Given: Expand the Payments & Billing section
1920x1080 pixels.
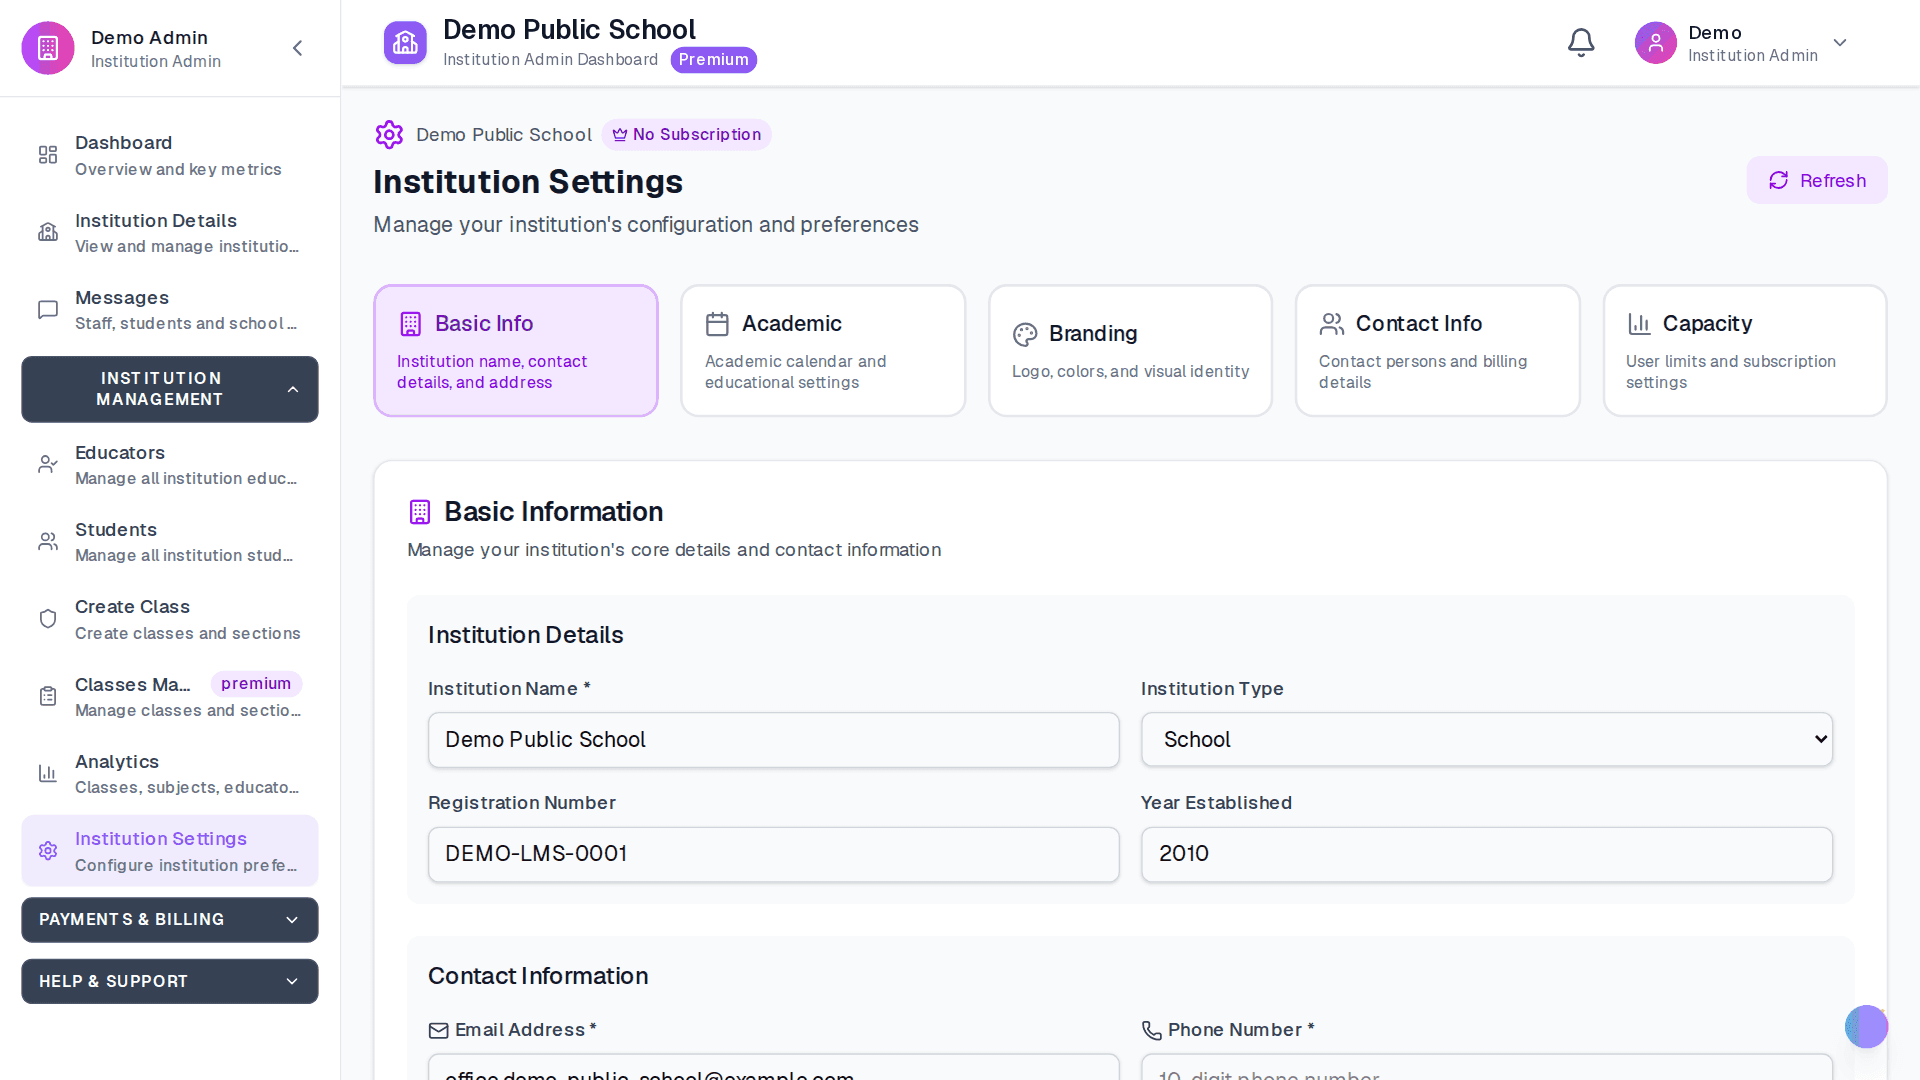Looking at the screenshot, I should tap(170, 920).
